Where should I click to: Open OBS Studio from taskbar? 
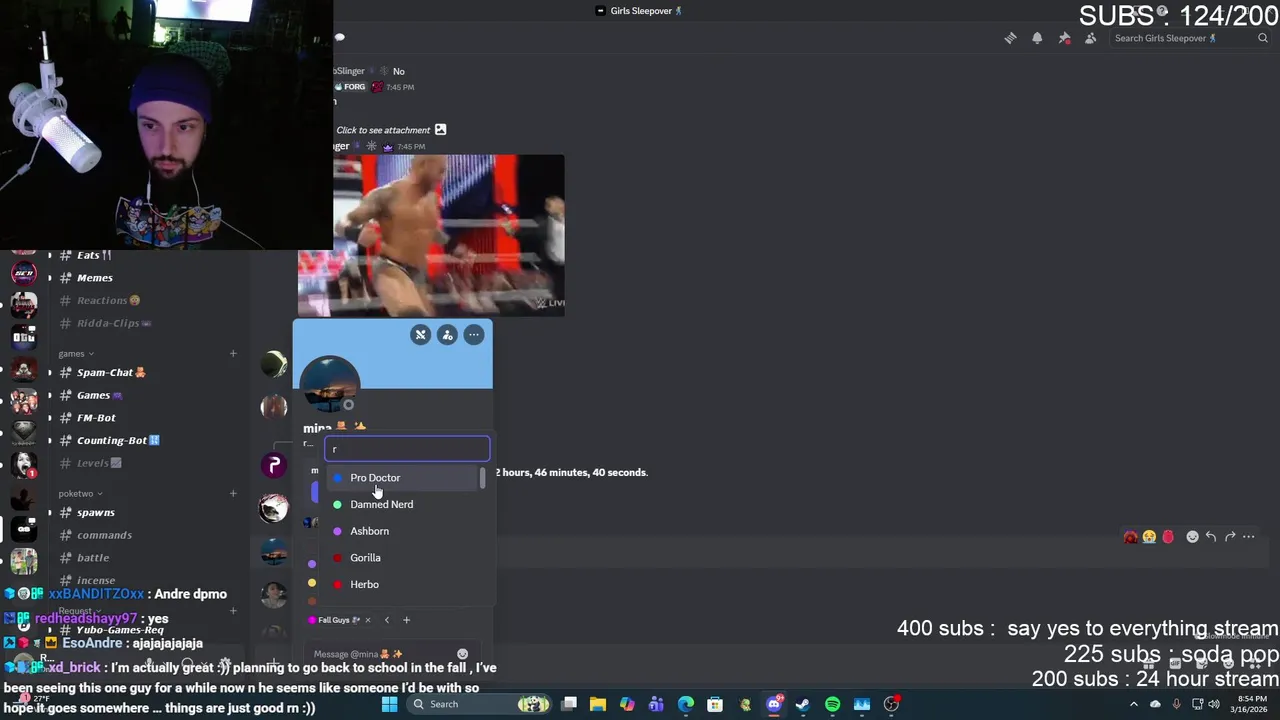[x=891, y=704]
